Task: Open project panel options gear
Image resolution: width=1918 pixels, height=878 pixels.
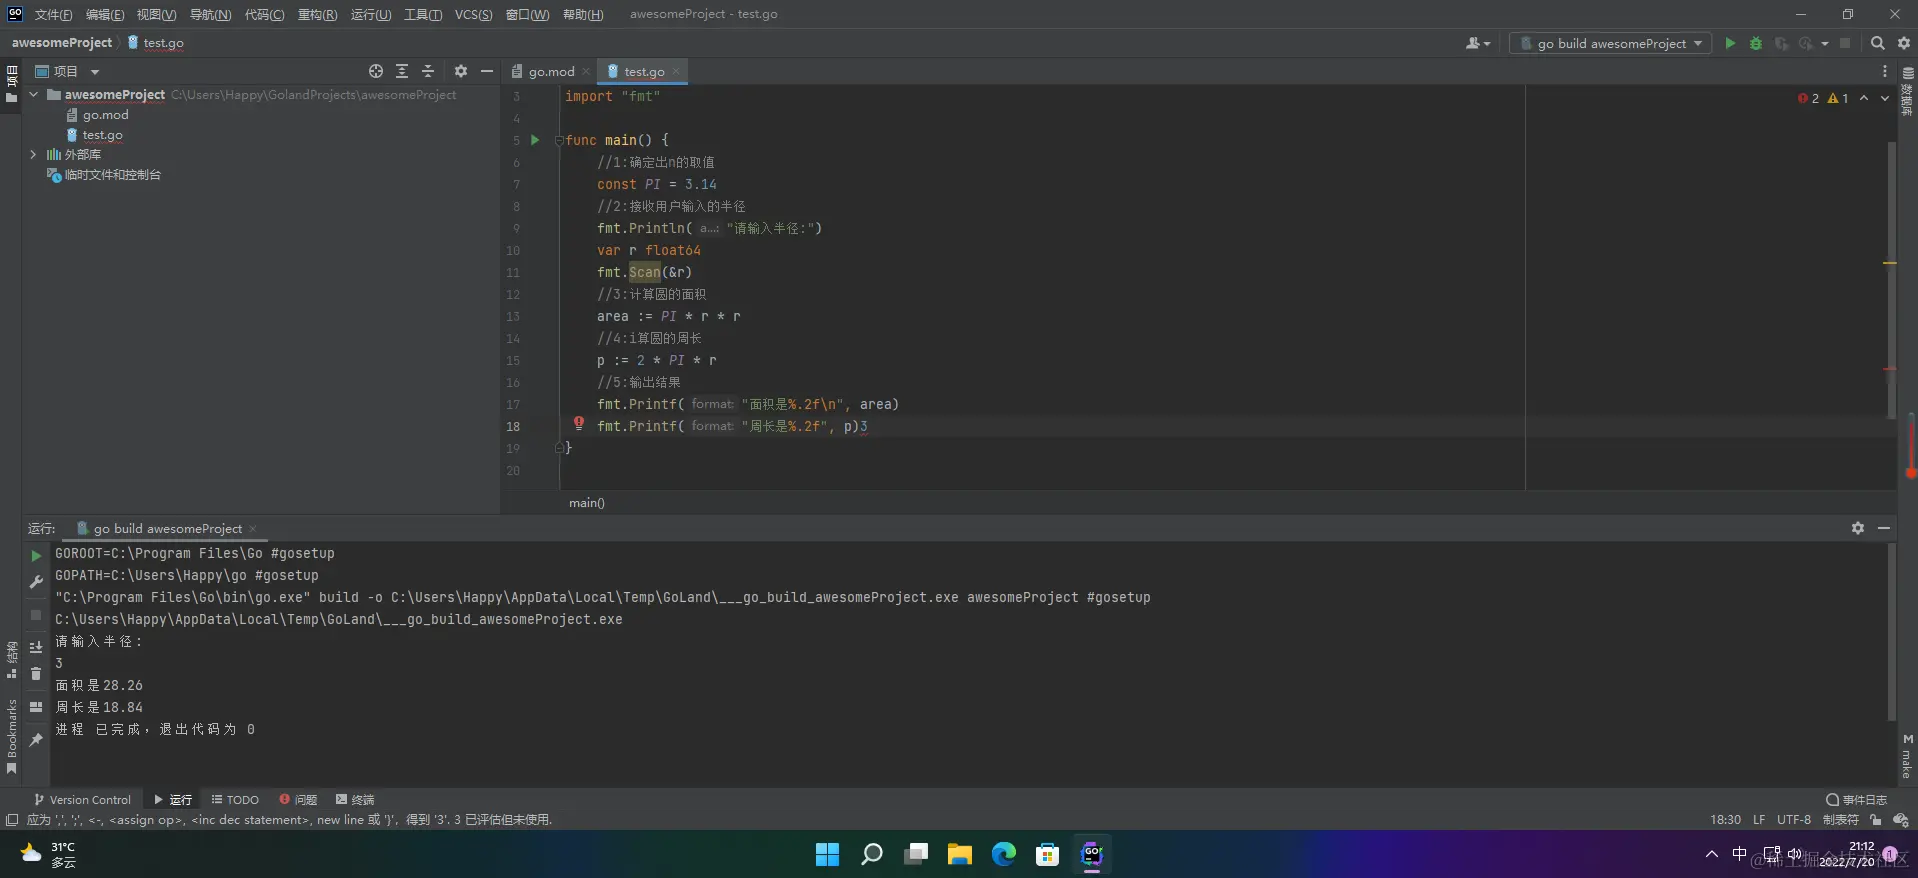Action: coord(460,71)
